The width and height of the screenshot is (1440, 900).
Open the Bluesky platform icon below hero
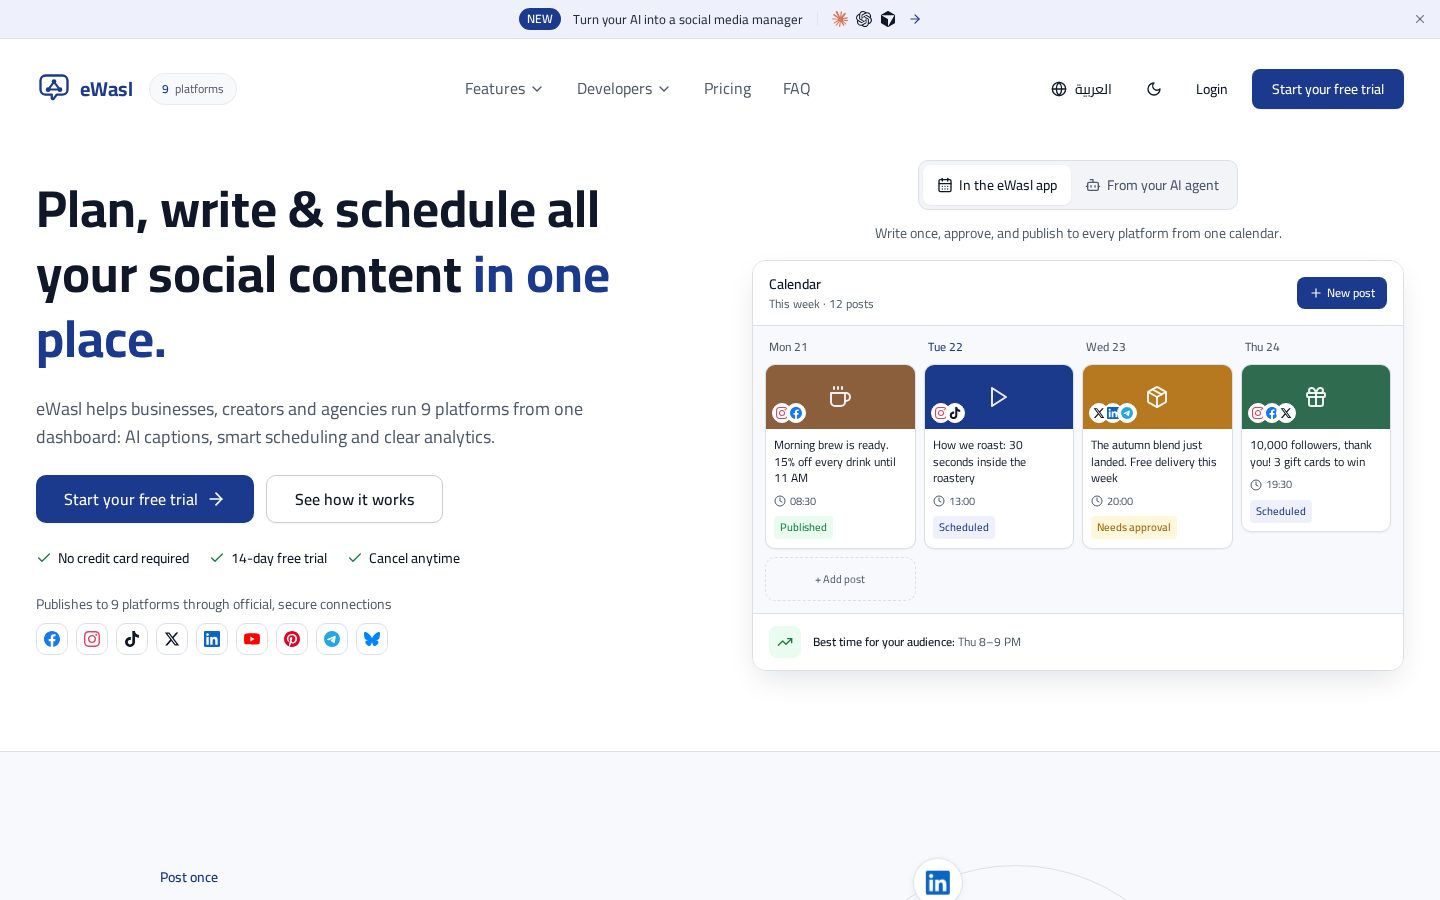(372, 639)
